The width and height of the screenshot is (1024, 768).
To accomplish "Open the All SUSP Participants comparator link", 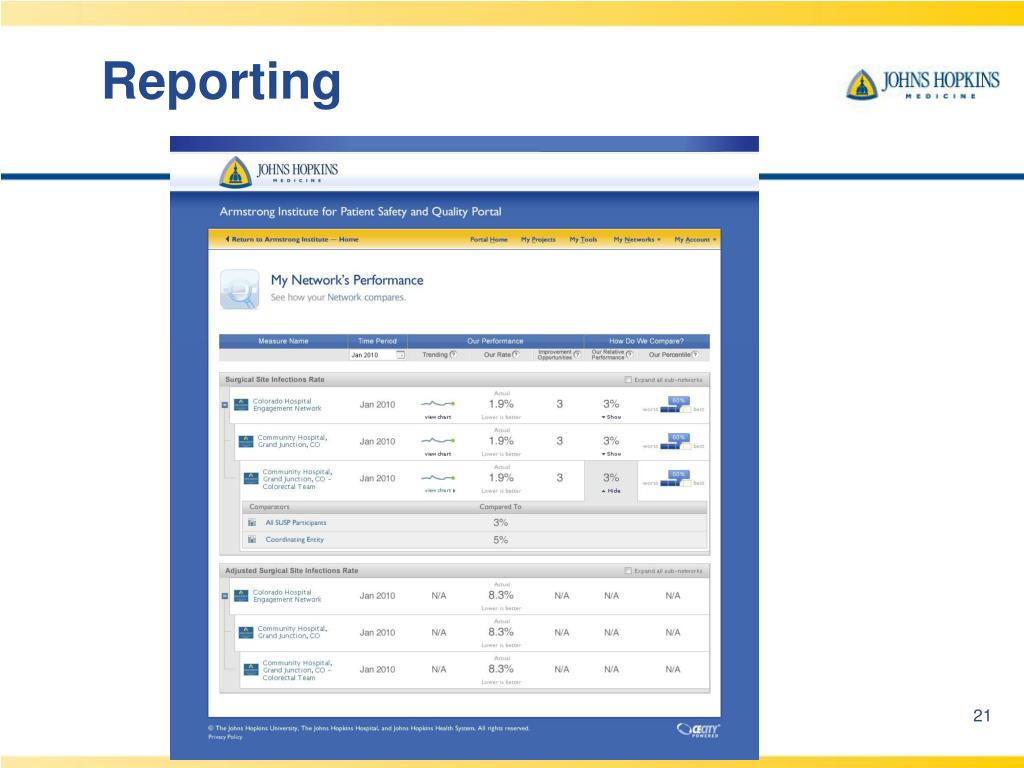I will tap(296, 522).
